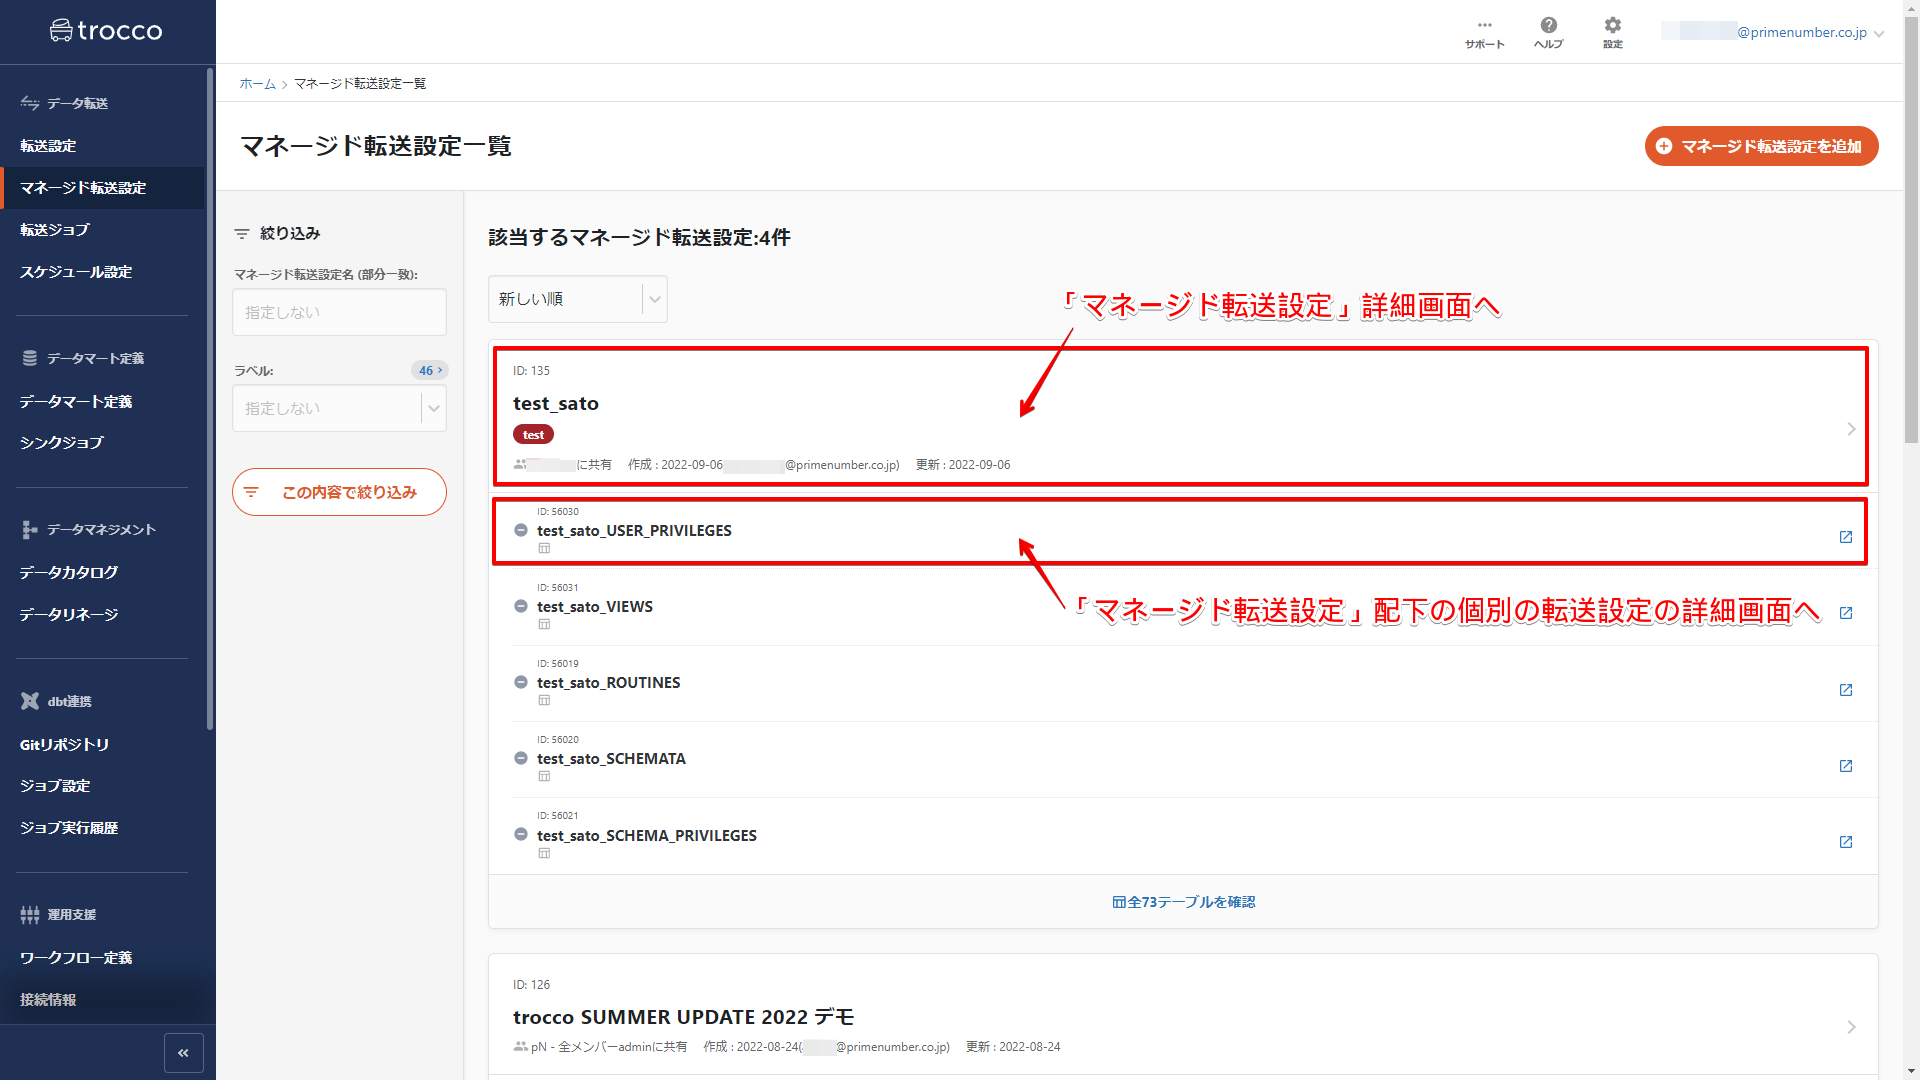Viewport: 1920px width, 1080px height.
Task: Open test_sato_USER_PRIVILEGES in new tab icon
Action: click(x=1846, y=537)
